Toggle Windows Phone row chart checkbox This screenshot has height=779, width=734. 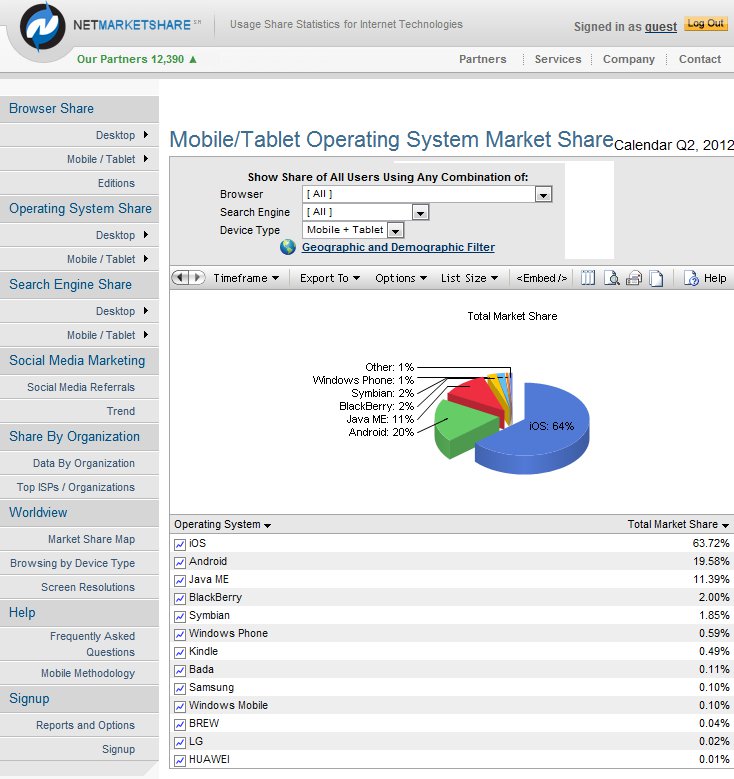pos(180,634)
